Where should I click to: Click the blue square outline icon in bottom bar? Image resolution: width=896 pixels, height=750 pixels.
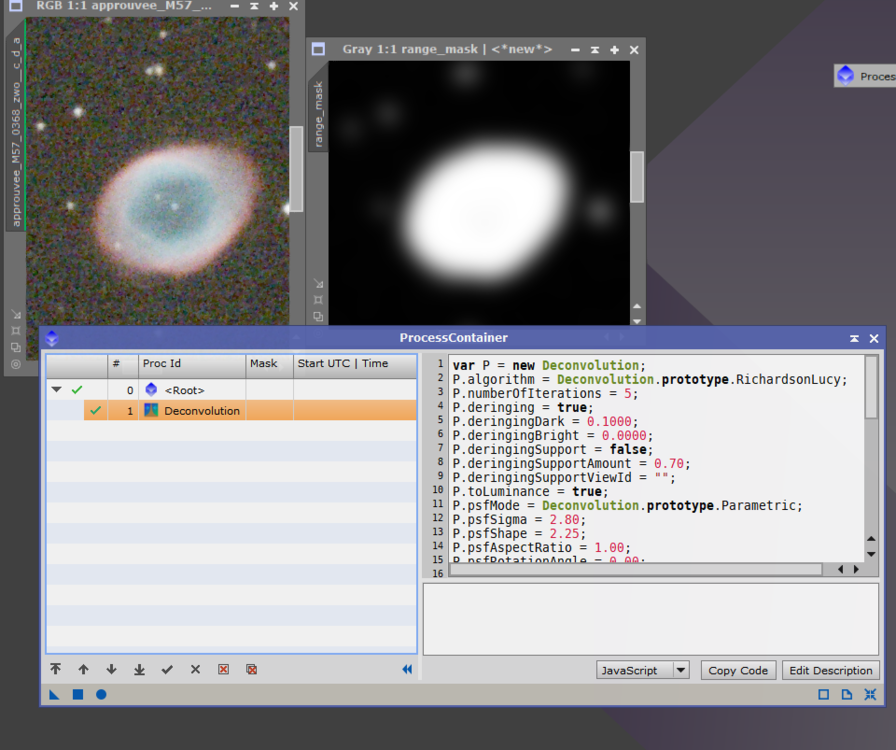tap(823, 695)
